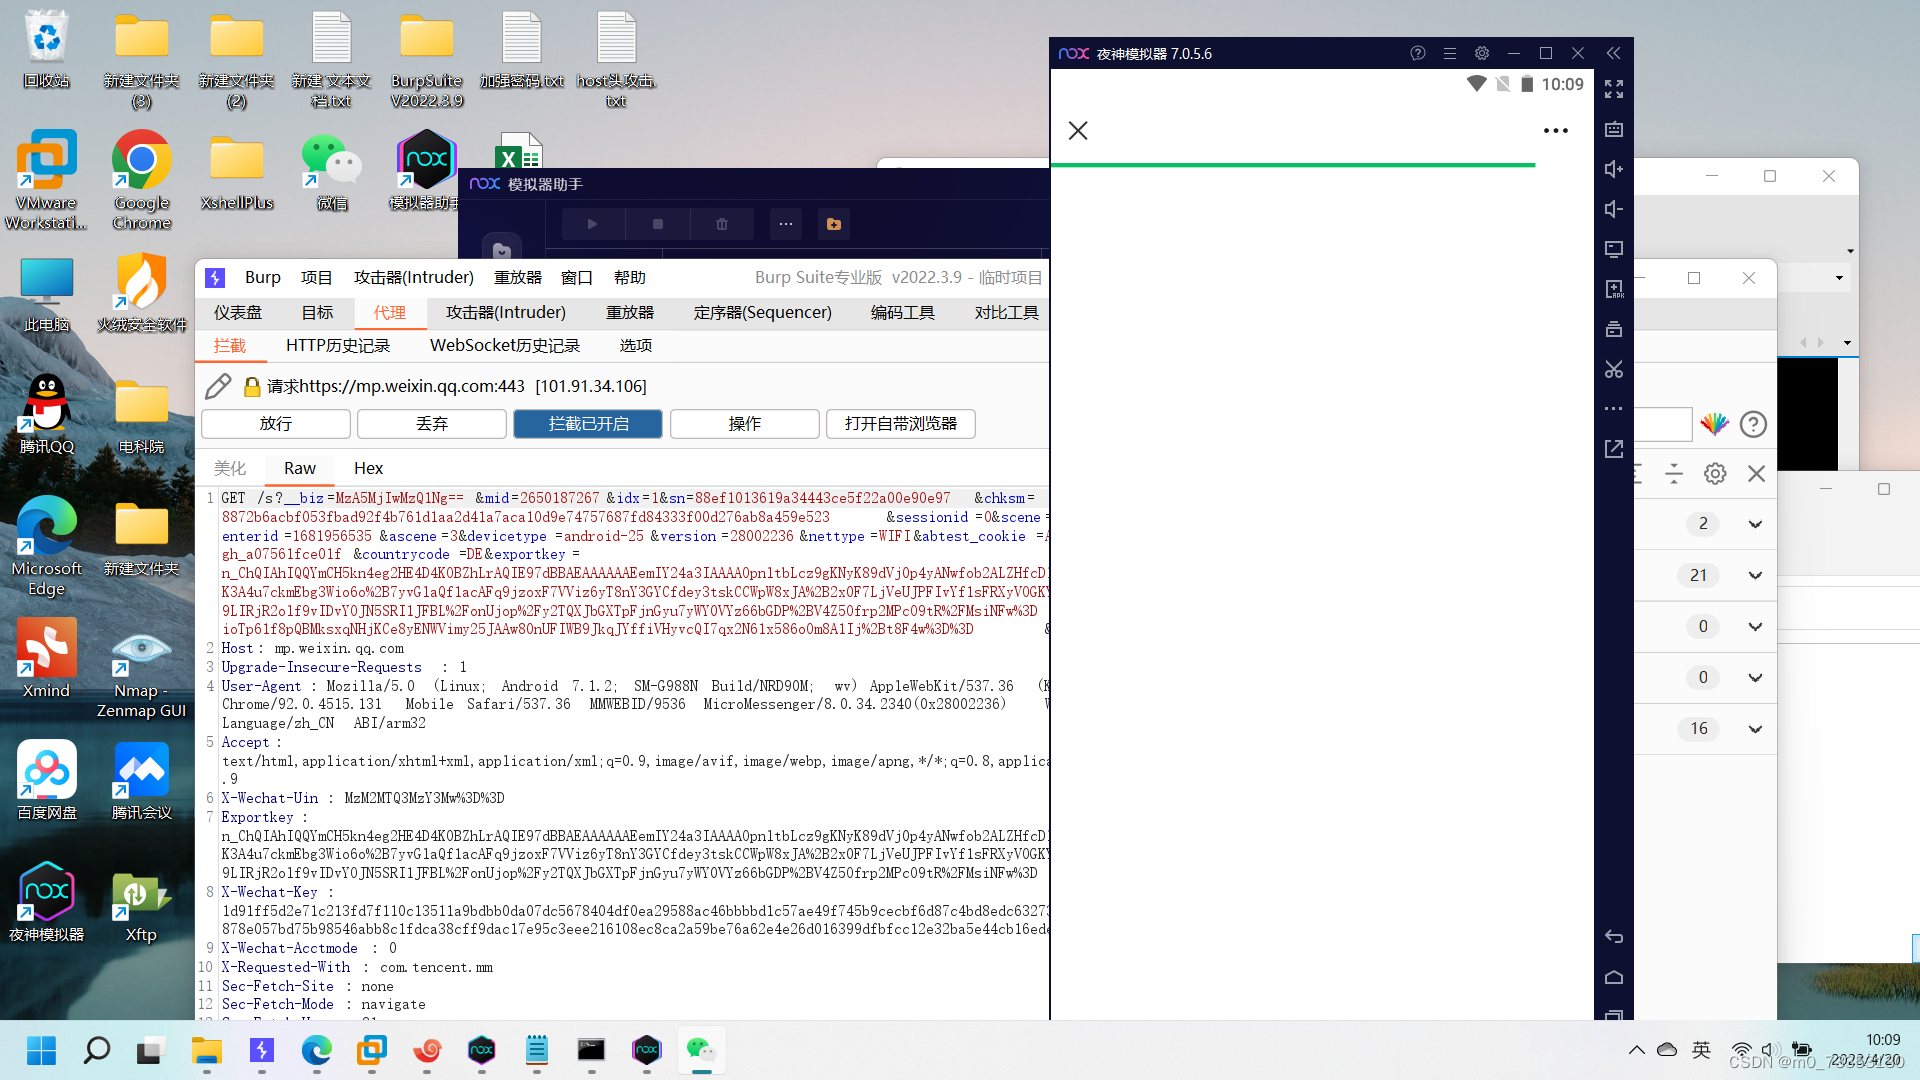
Task: Toggle the intercept enabled button off
Action: [x=588, y=424]
